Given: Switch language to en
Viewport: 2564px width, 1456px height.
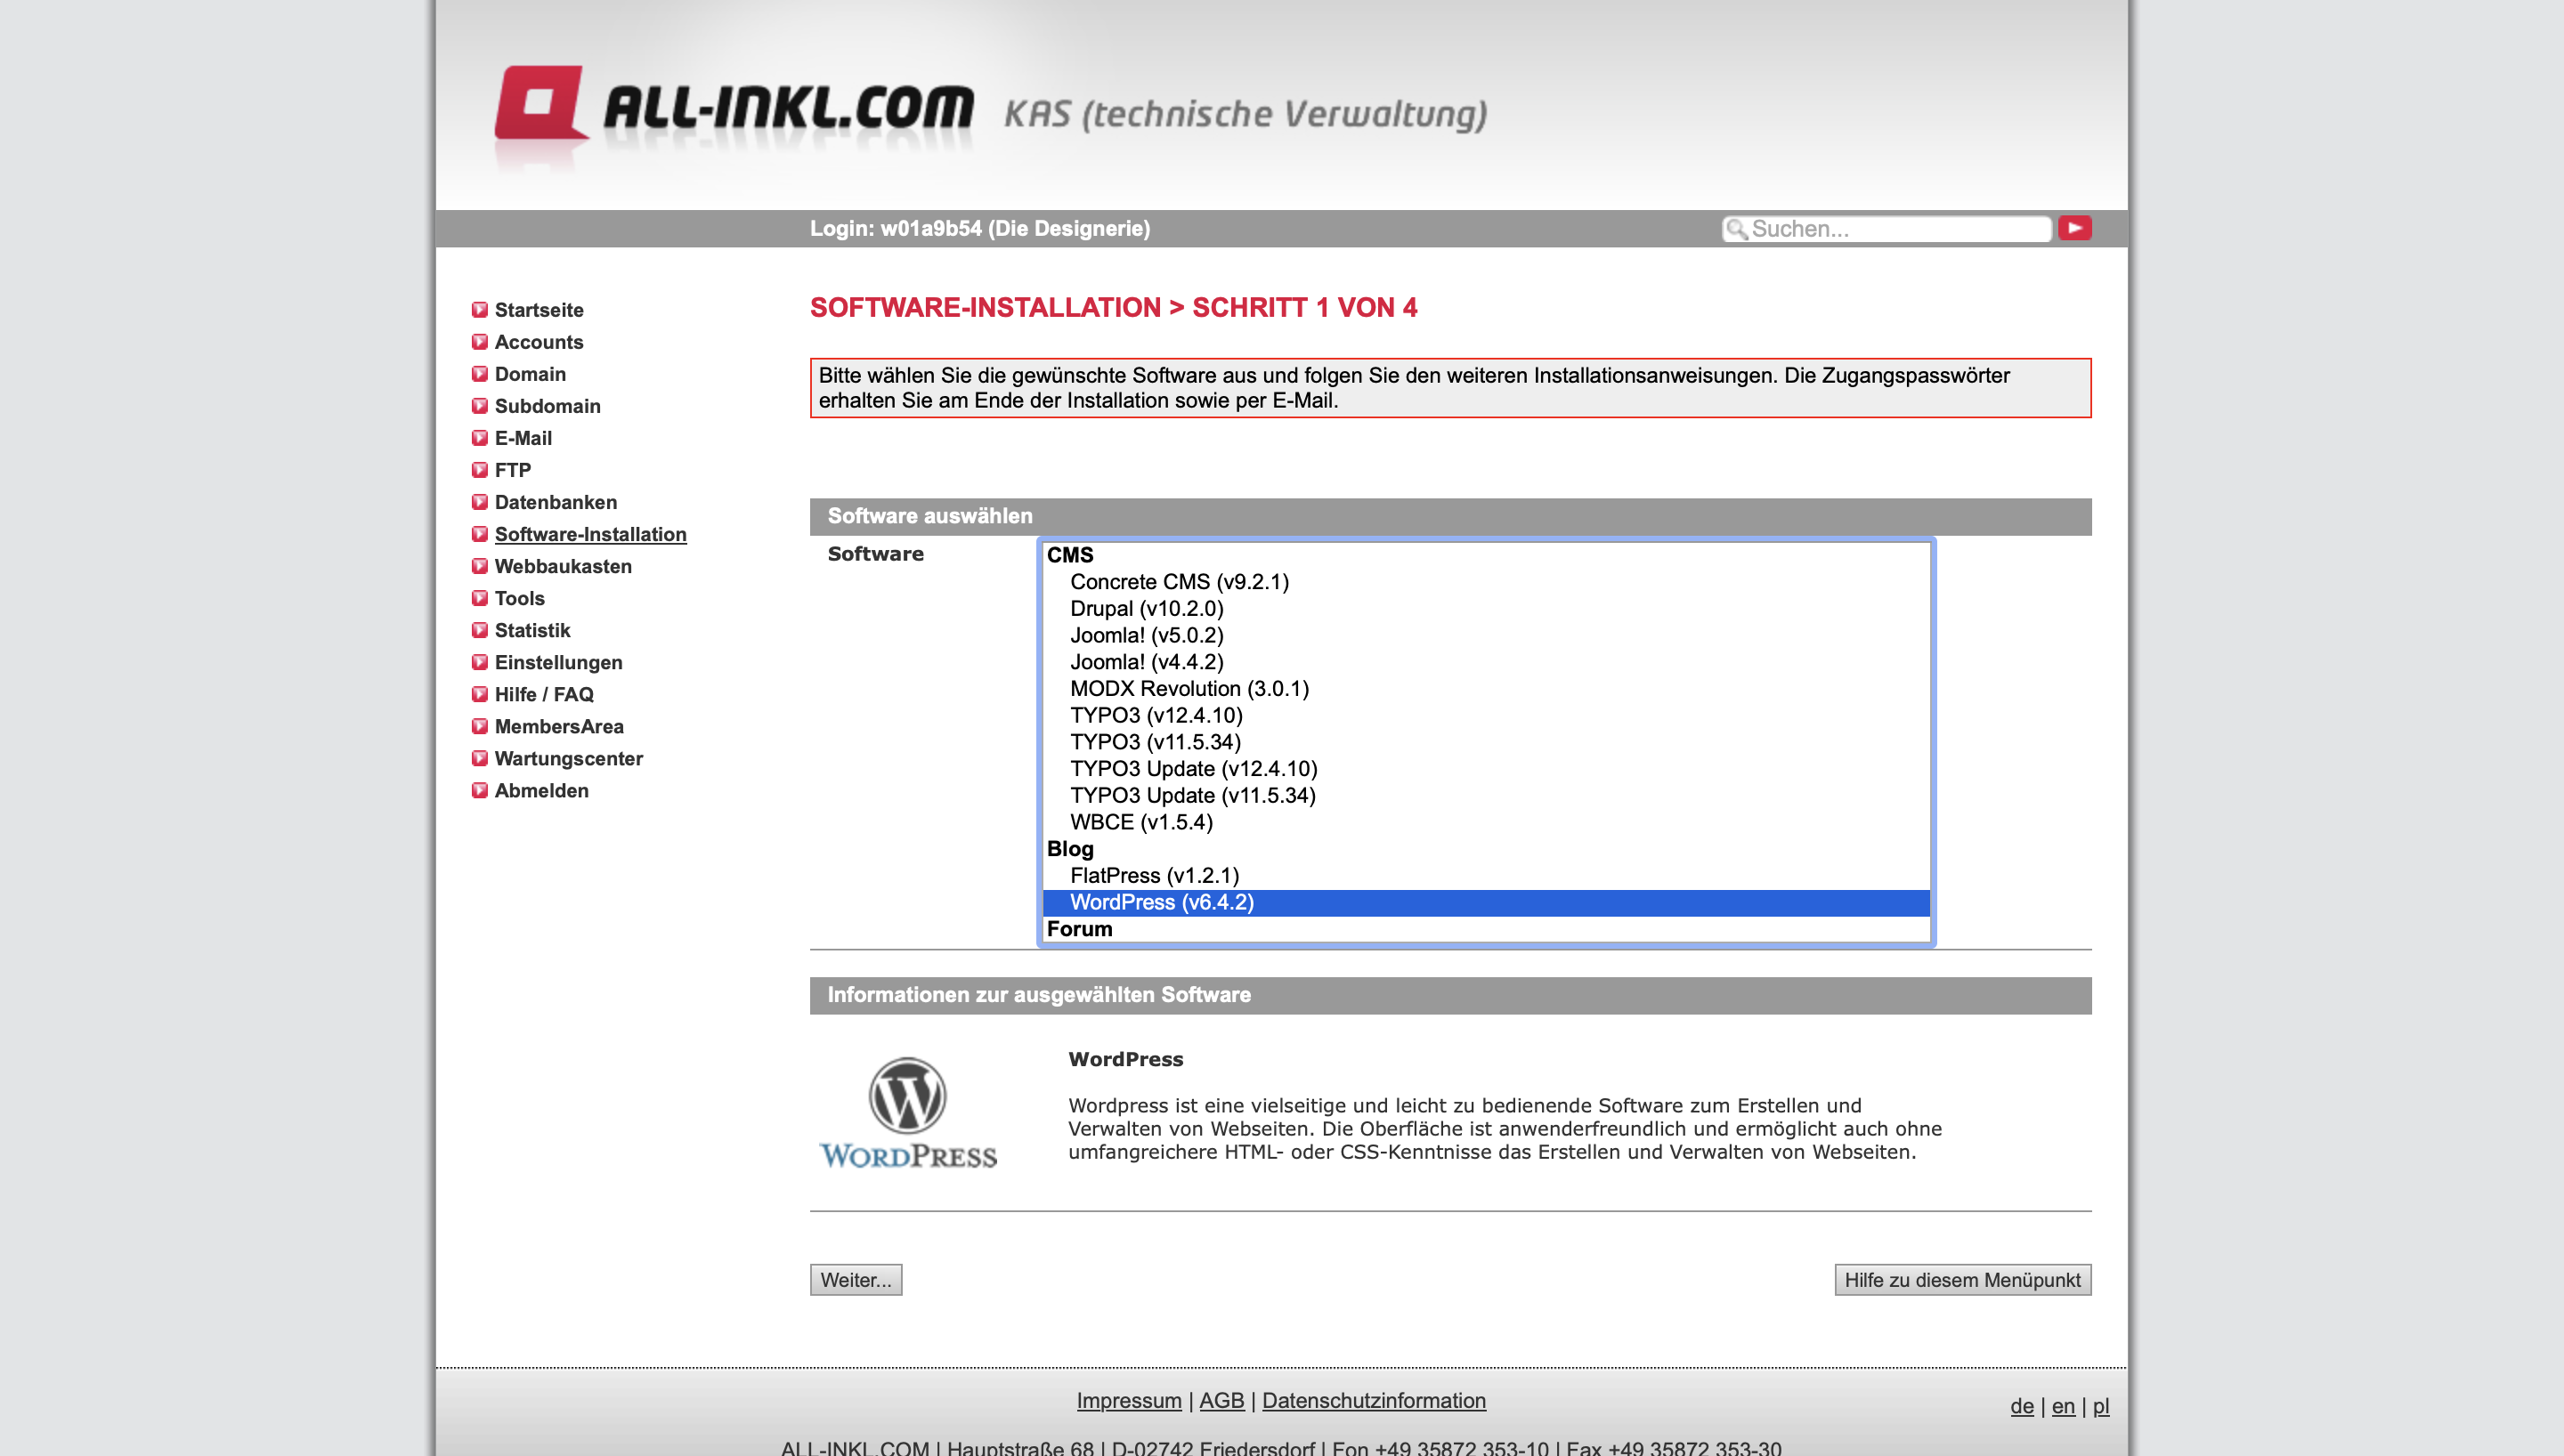Looking at the screenshot, I should click(2063, 1406).
